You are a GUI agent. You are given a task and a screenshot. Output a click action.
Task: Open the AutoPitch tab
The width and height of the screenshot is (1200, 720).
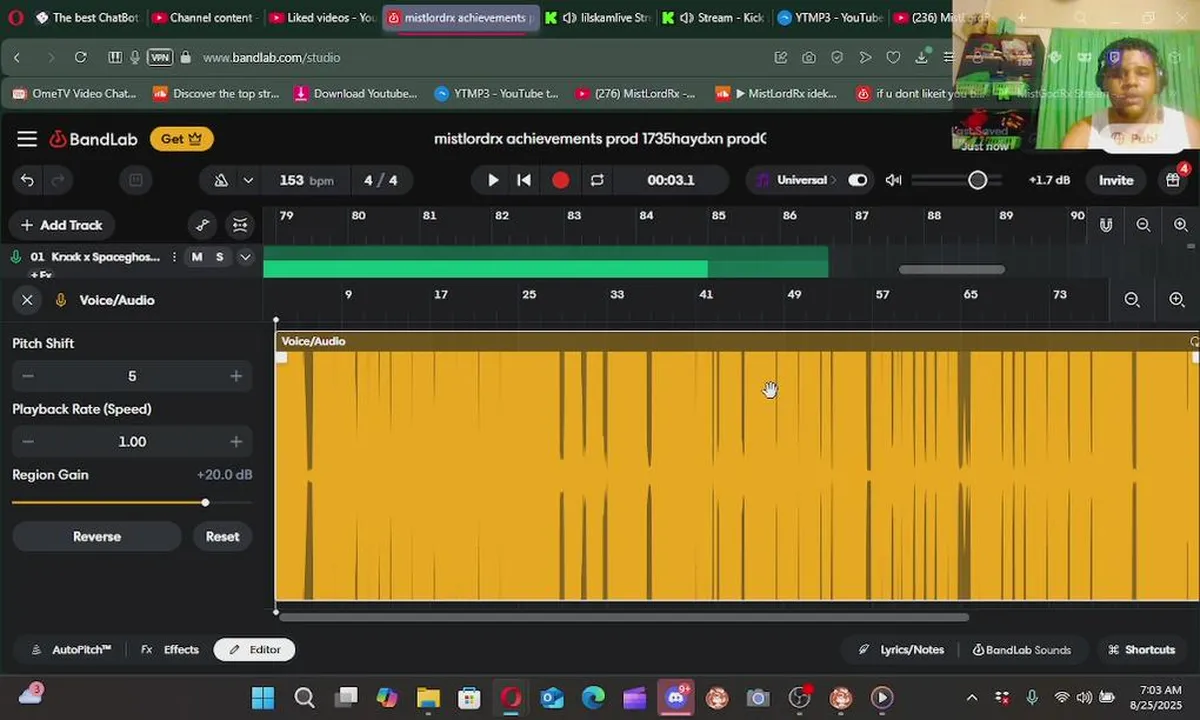pyautogui.click(x=71, y=650)
